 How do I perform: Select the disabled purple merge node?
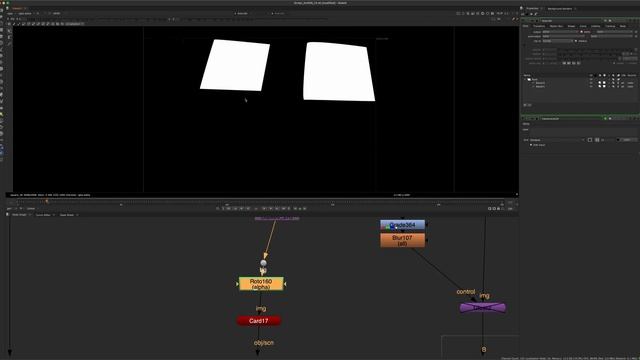[x=482, y=307]
